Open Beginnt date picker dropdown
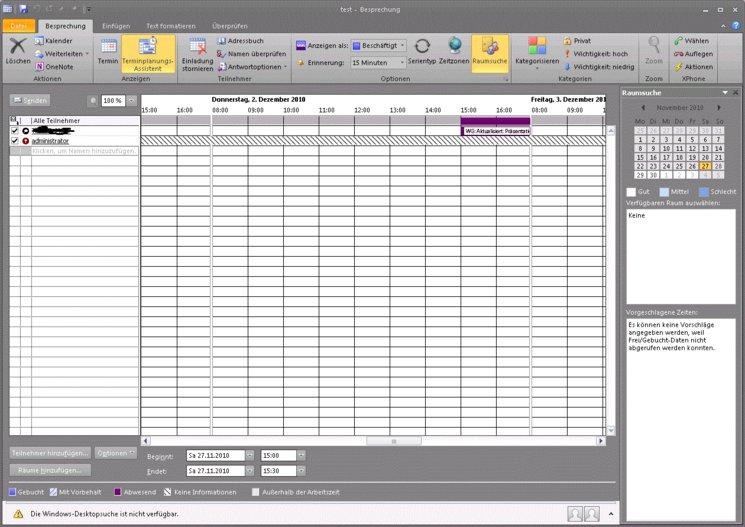 click(250, 456)
